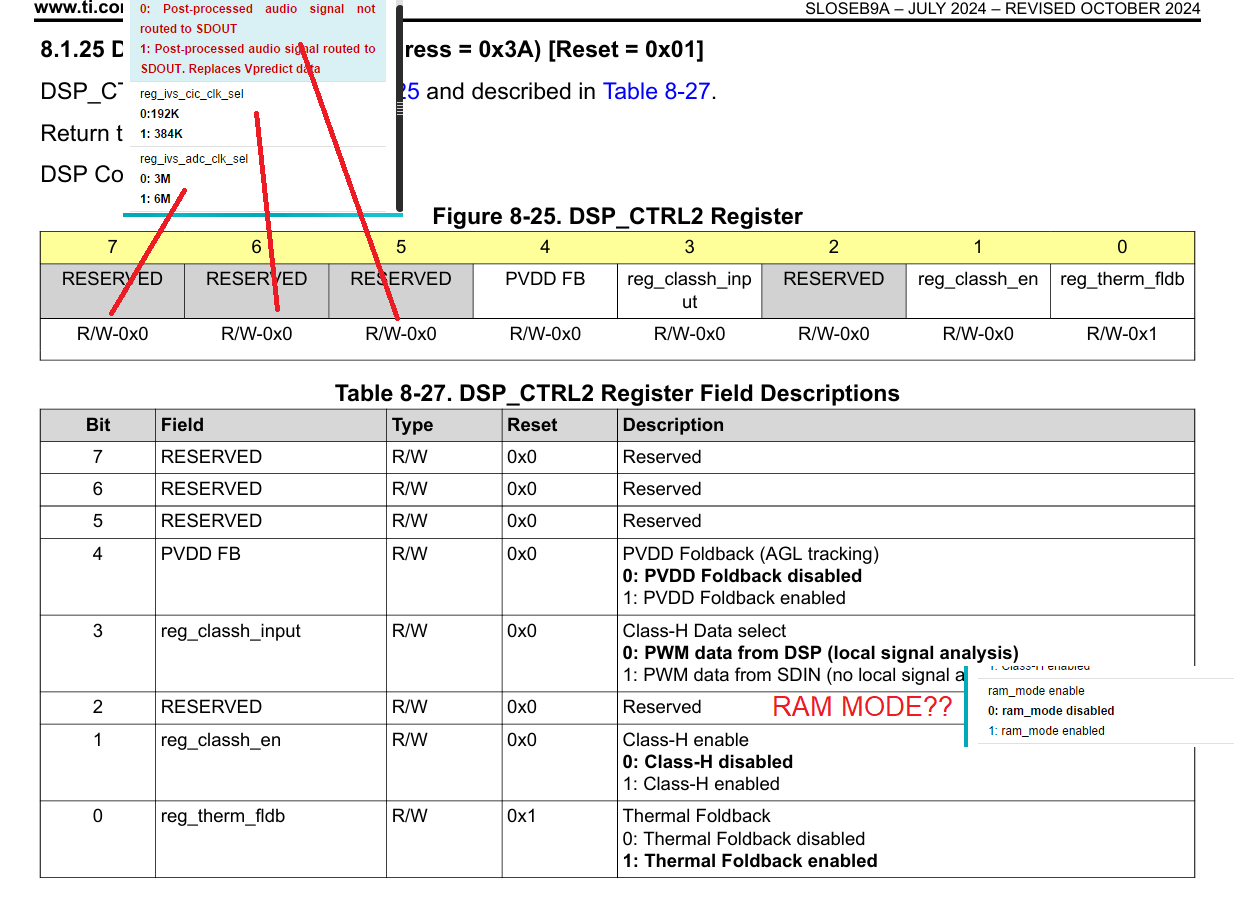The height and width of the screenshot is (907, 1244).
Task: Click the Class-H Data select description
Action: click(704, 631)
